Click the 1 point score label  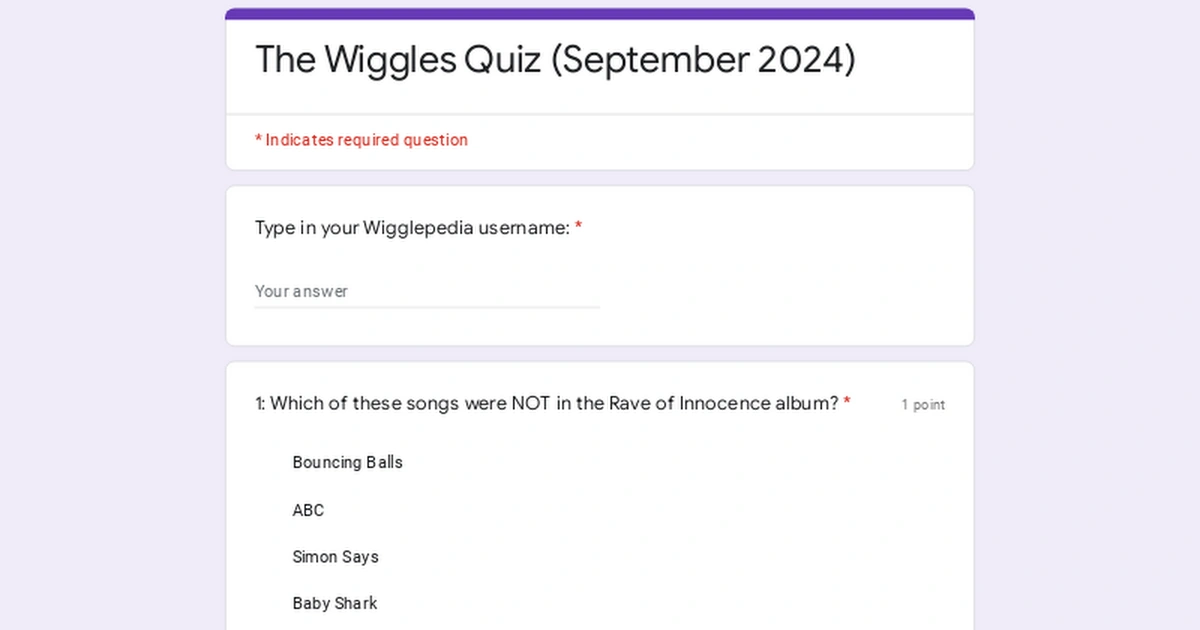(922, 405)
